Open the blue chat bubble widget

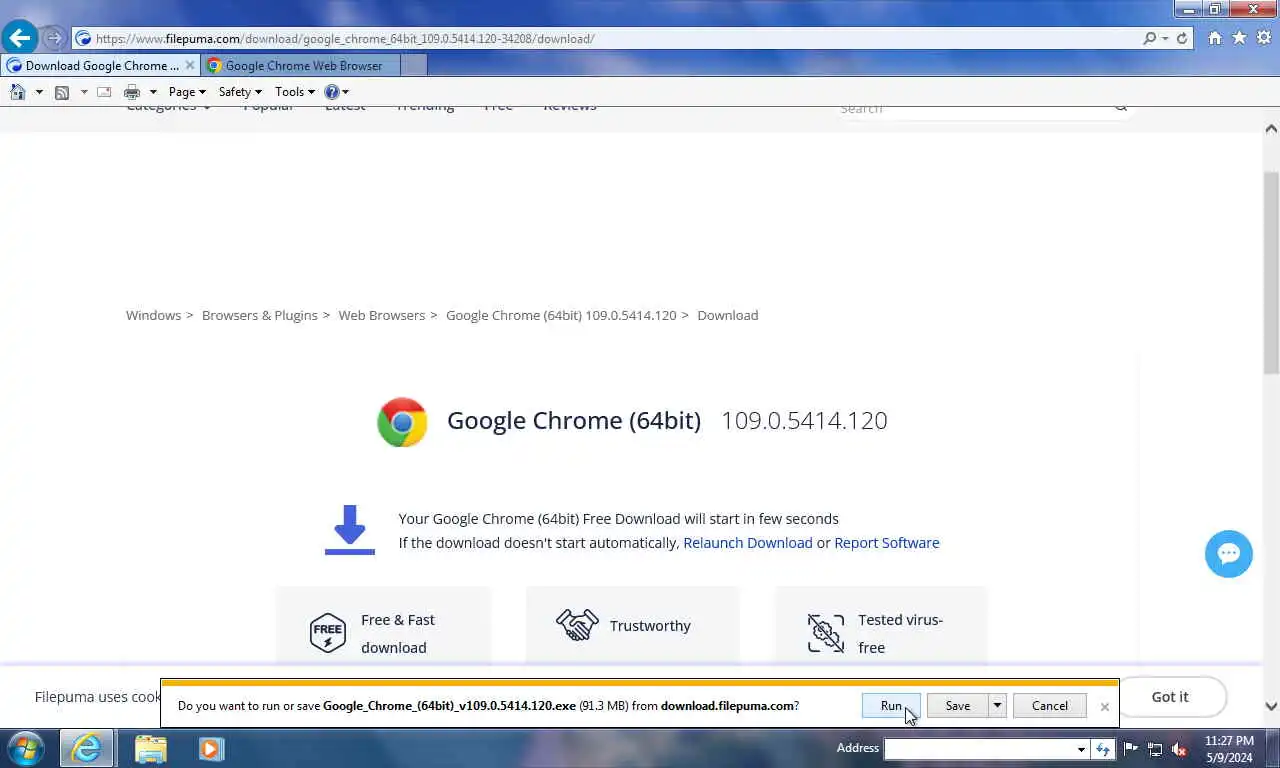tap(1229, 554)
